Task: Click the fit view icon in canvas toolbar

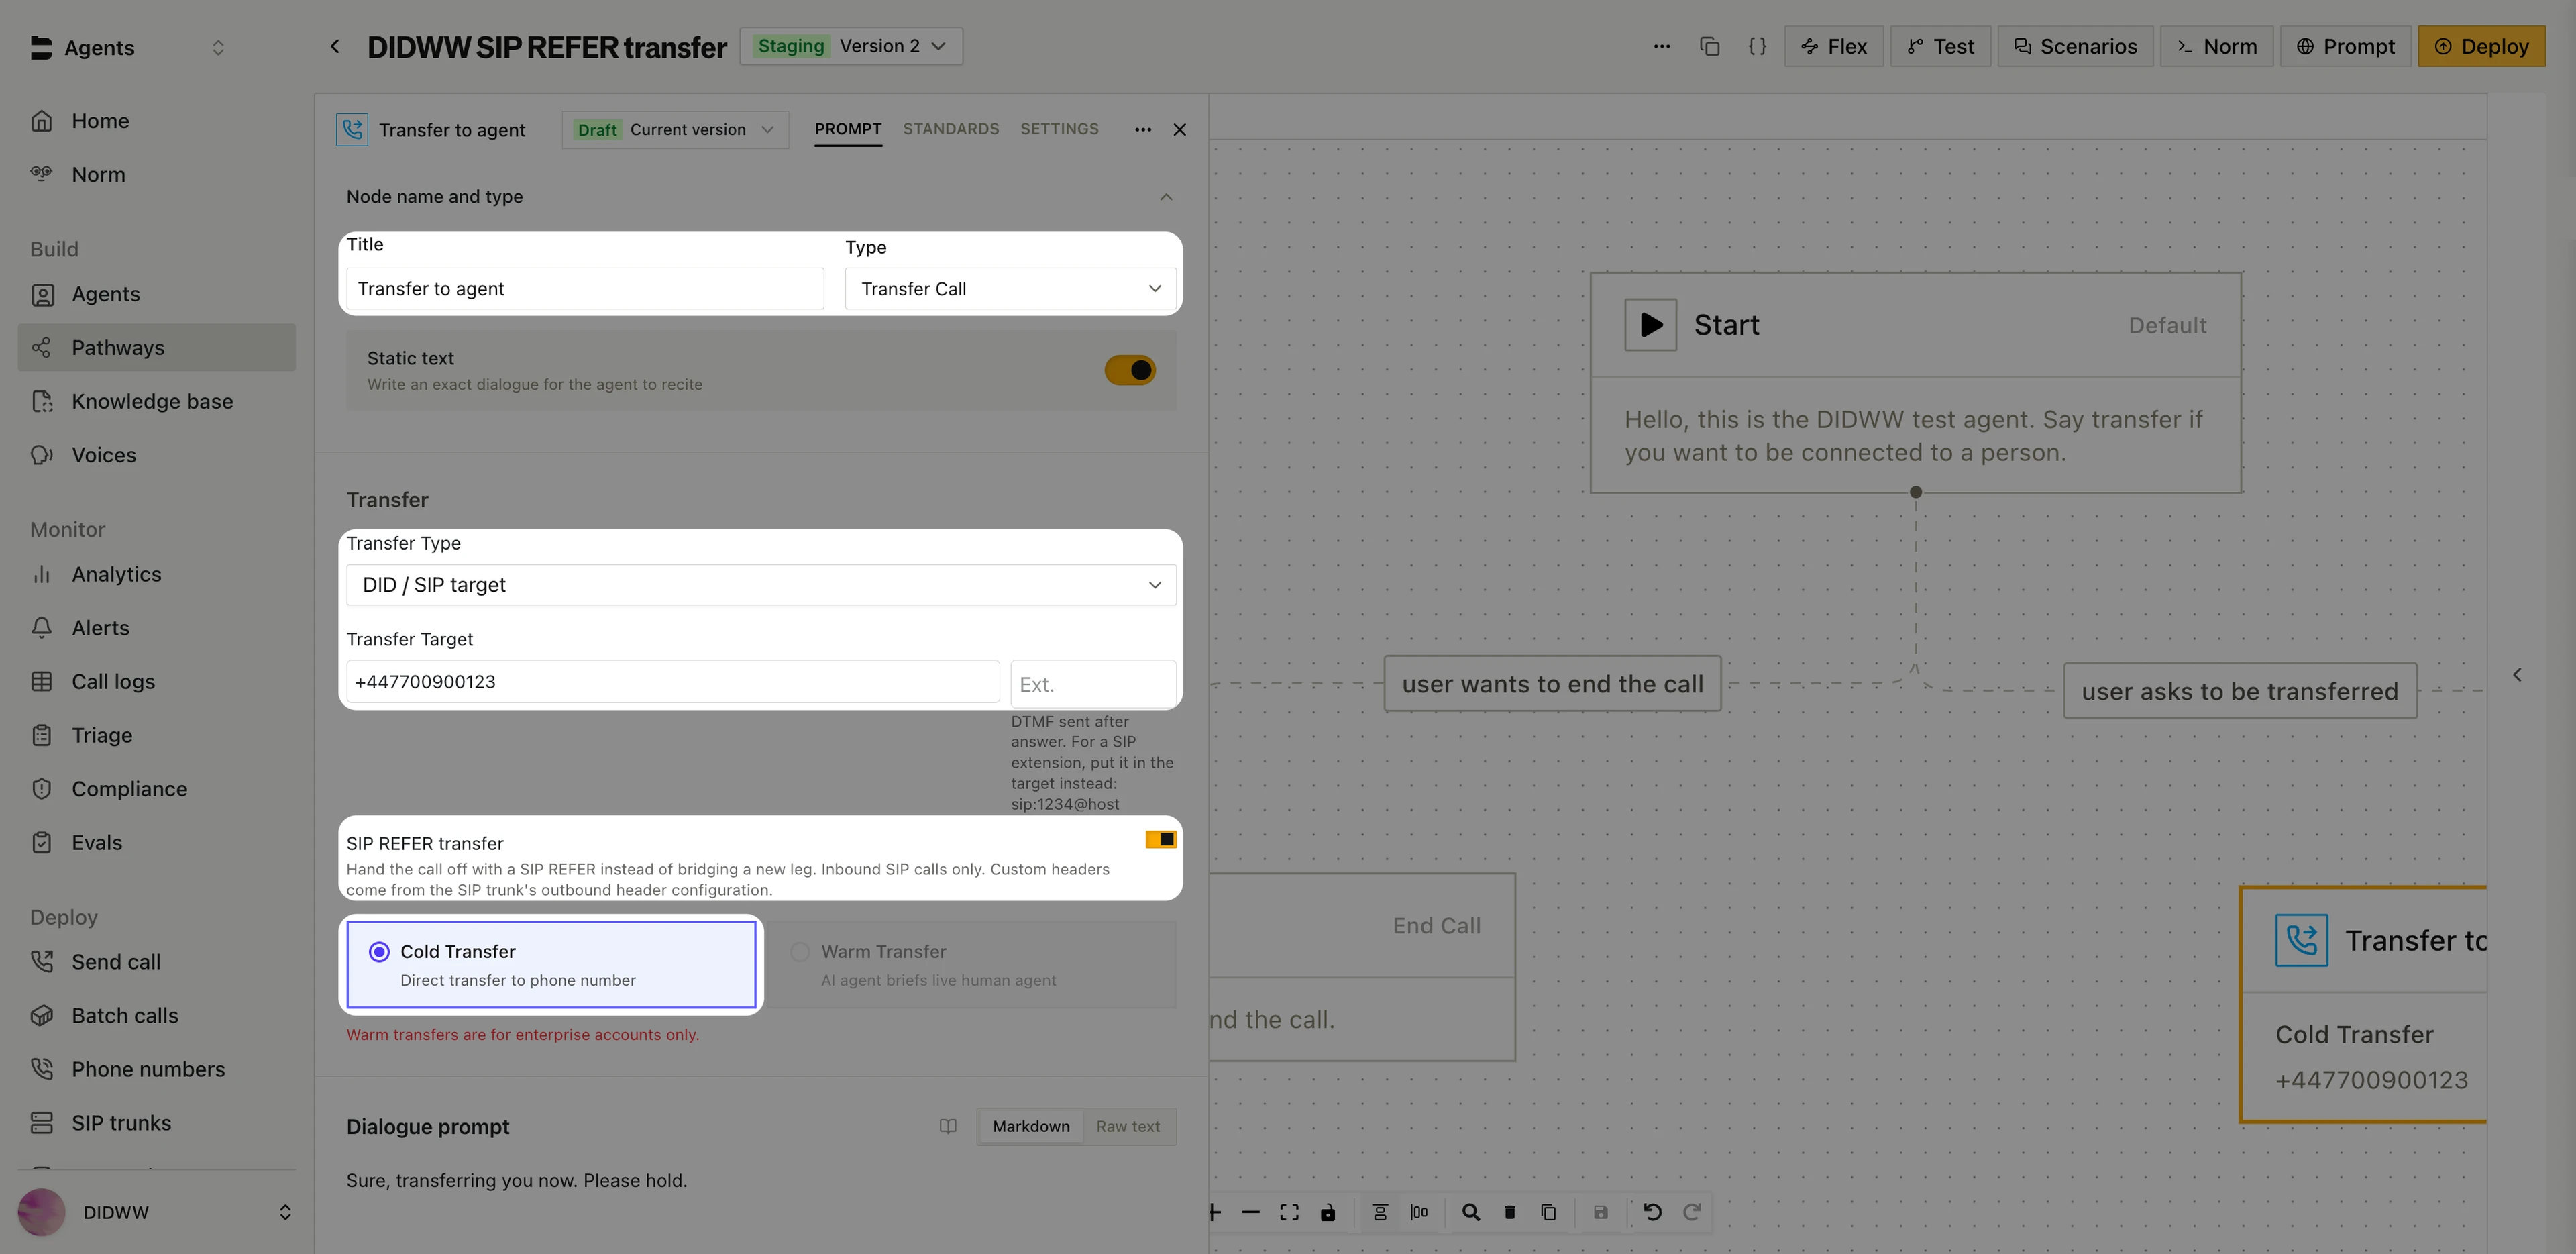Action: tap(1289, 1212)
